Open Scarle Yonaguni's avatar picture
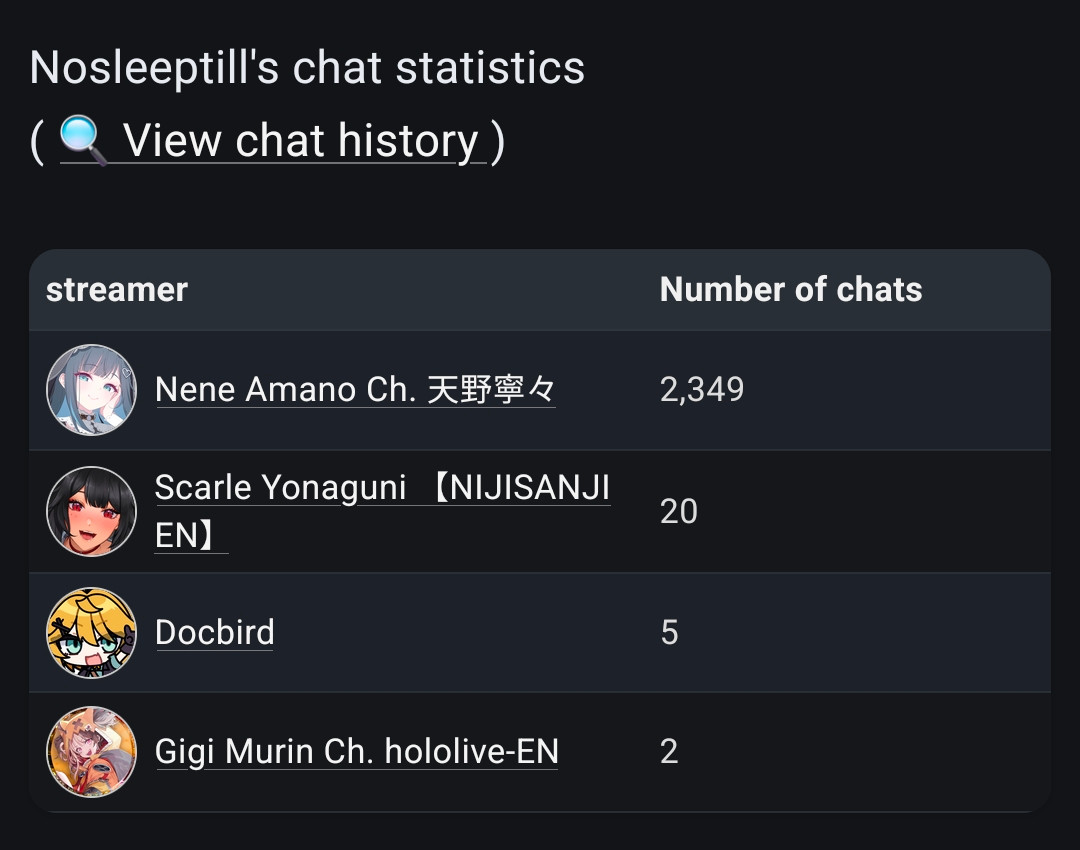This screenshot has width=1080, height=850. 91,511
